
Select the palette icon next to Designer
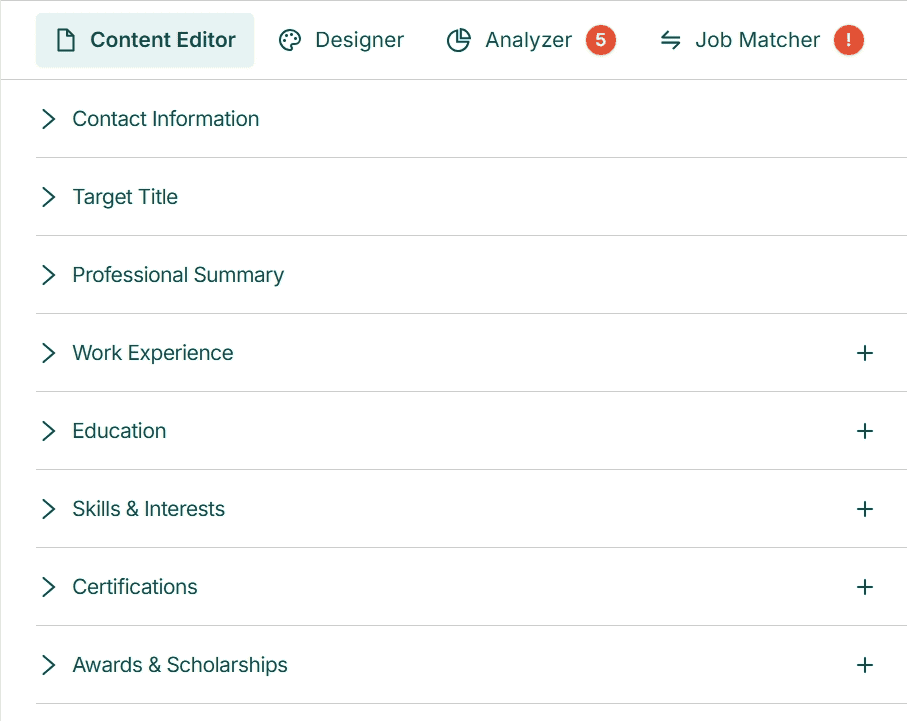click(290, 40)
